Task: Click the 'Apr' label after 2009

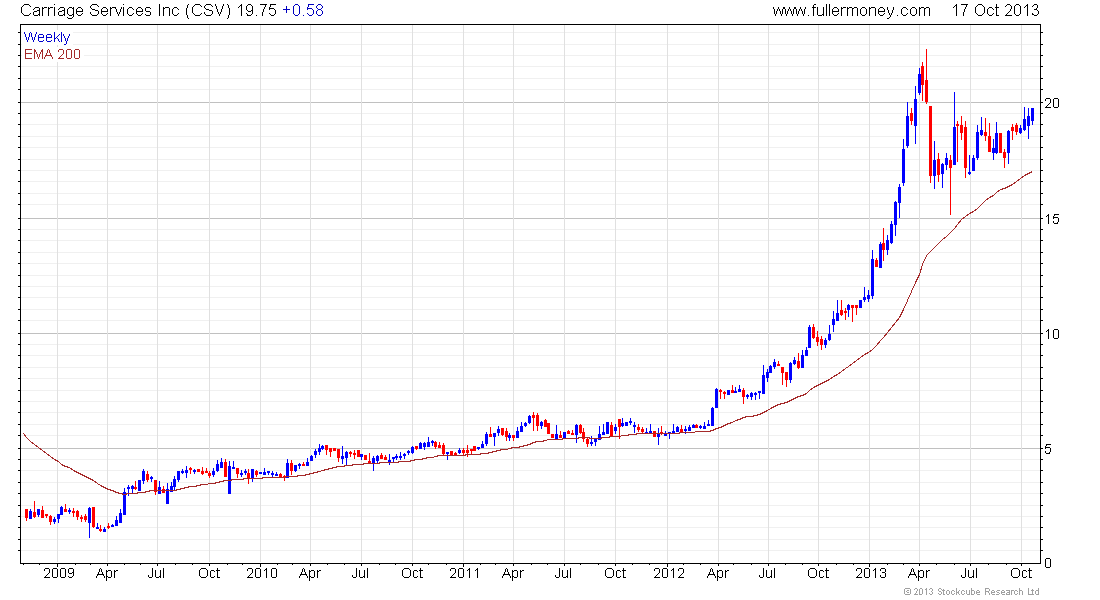Action: [107, 574]
